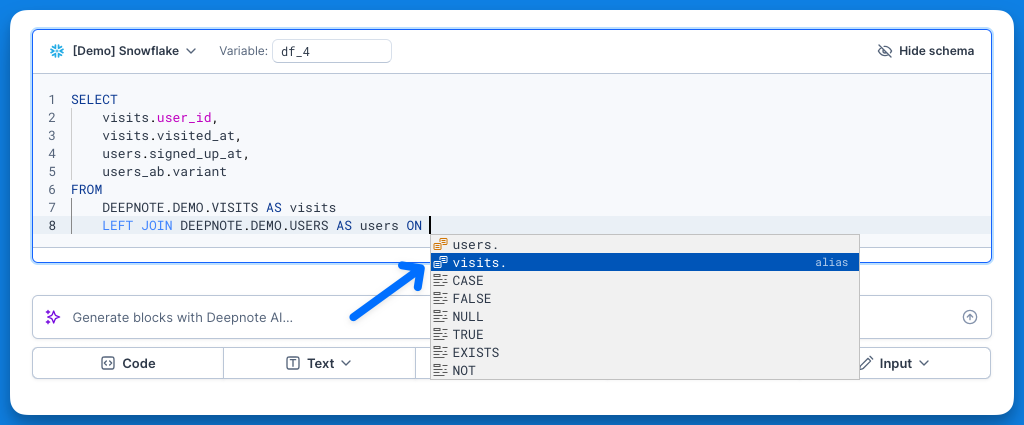Click the SELECT keyword on line 1
Screen dimensions: 1024x425
coord(94,100)
